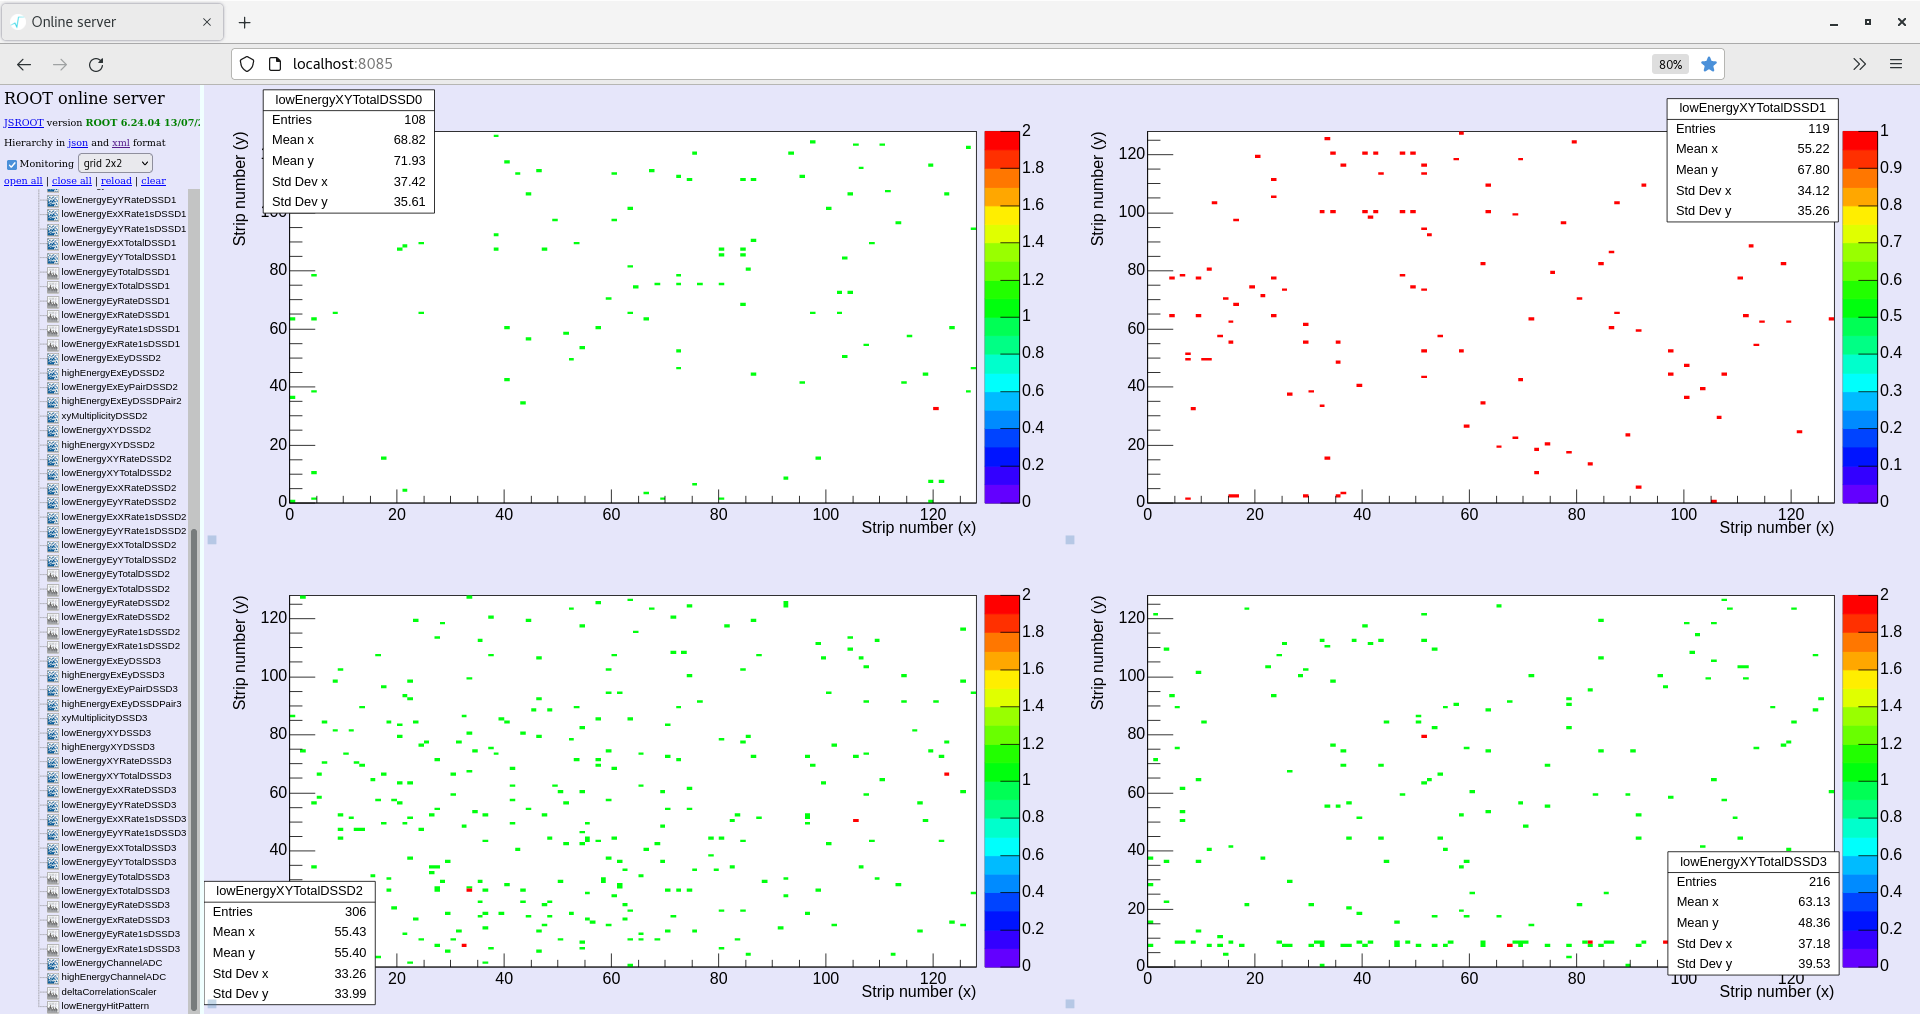Click the color palette of the lowEnergyXYTotalDSSD3 plot

click(x=1860, y=781)
